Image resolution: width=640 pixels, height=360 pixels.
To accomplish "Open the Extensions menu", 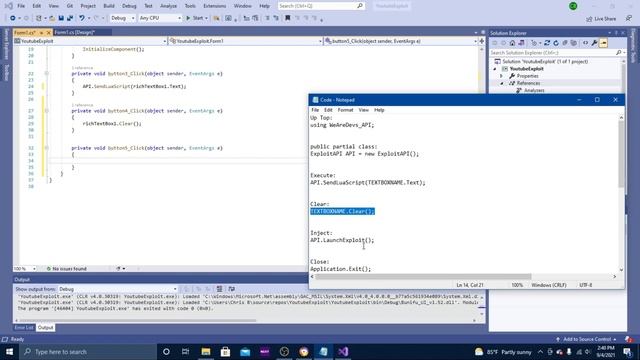I will click(x=214, y=6).
